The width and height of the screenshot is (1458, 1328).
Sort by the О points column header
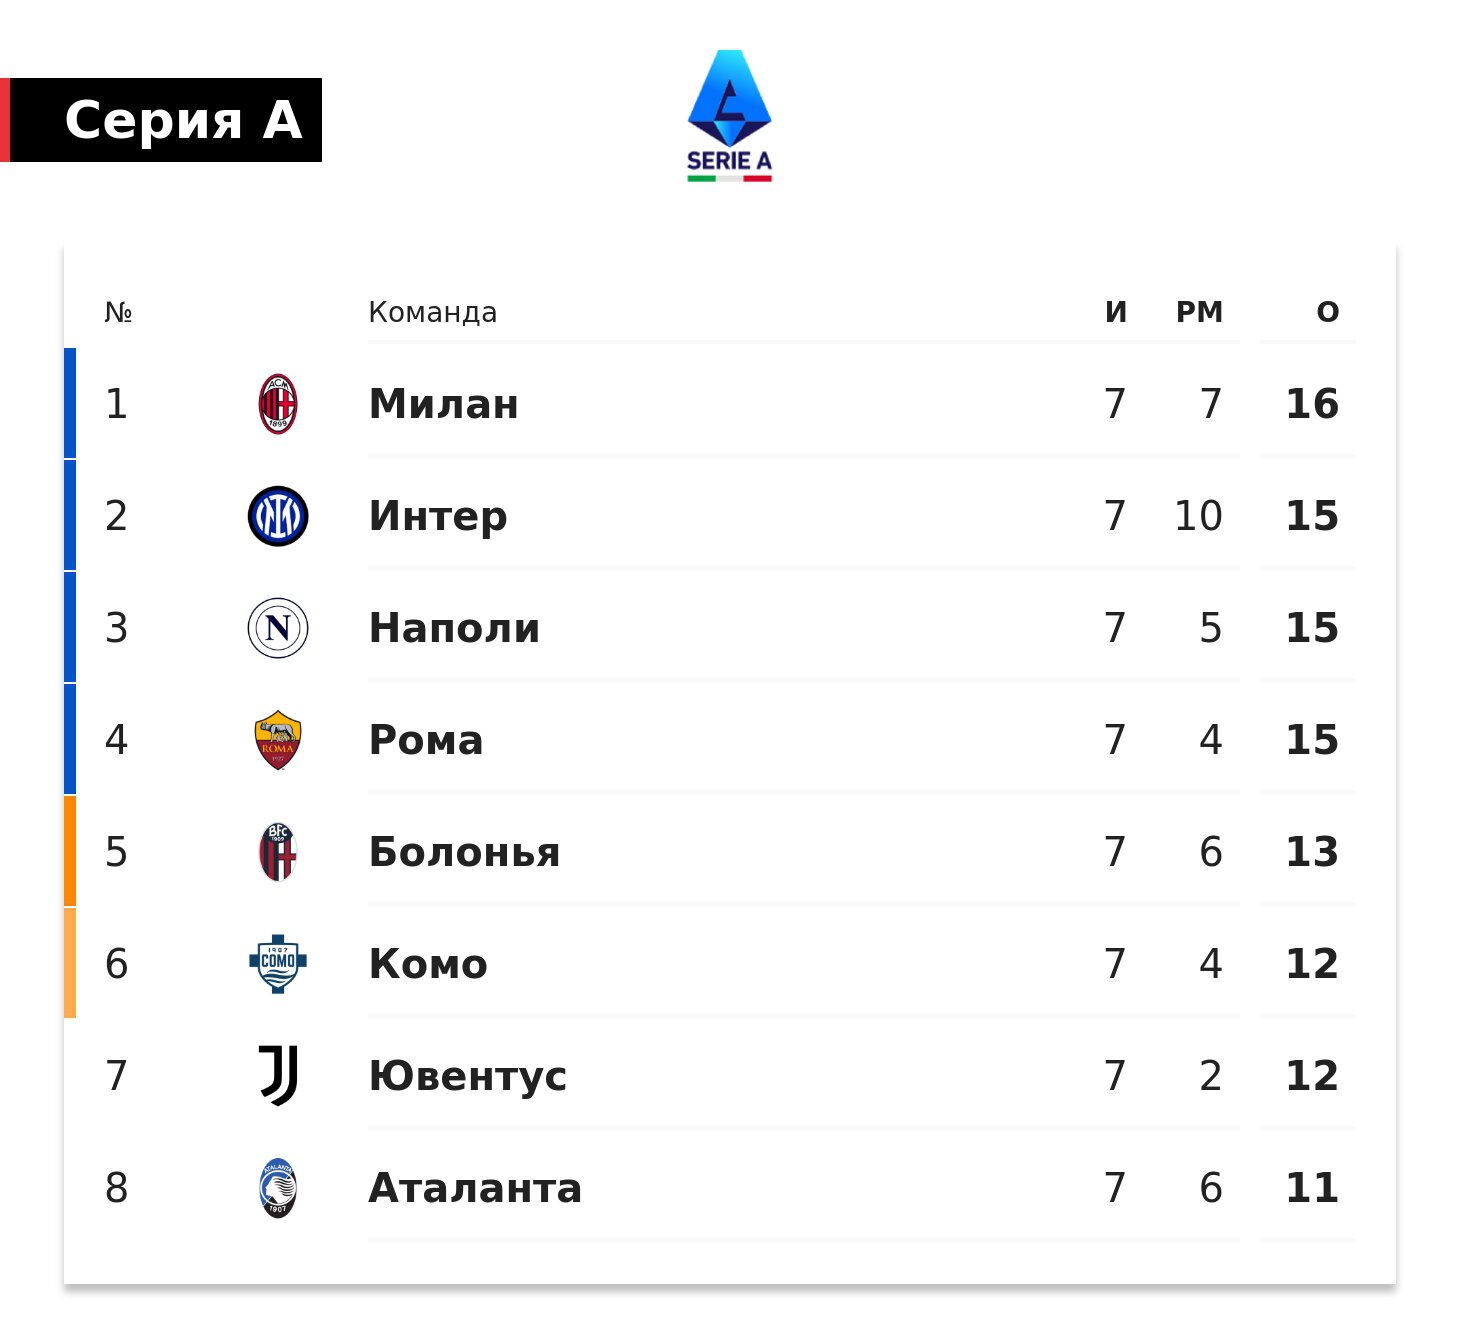[1327, 312]
